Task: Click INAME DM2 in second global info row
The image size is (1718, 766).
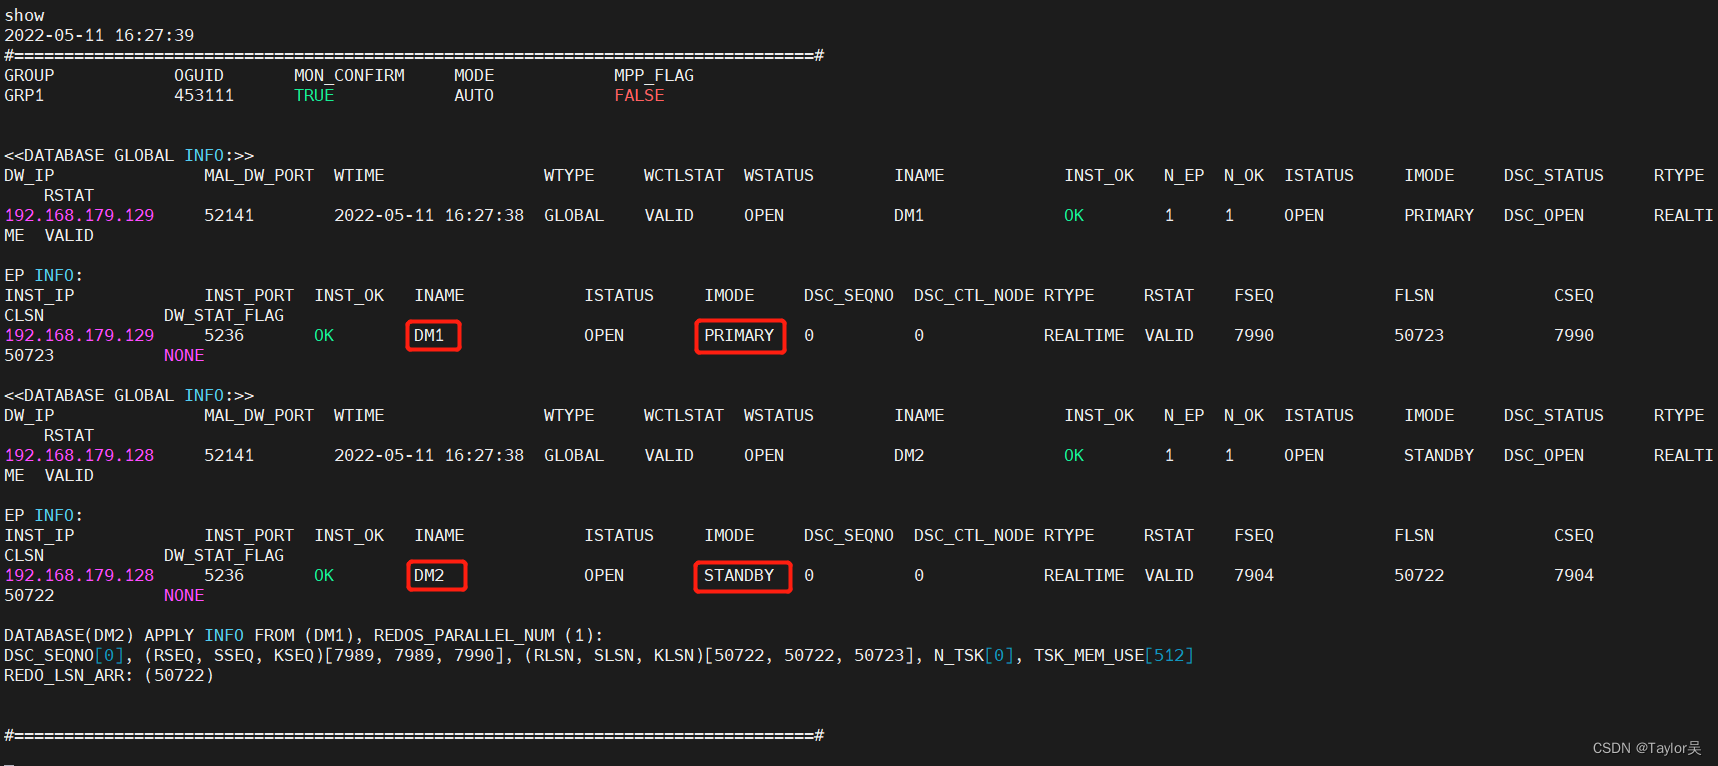Action: pos(909,456)
